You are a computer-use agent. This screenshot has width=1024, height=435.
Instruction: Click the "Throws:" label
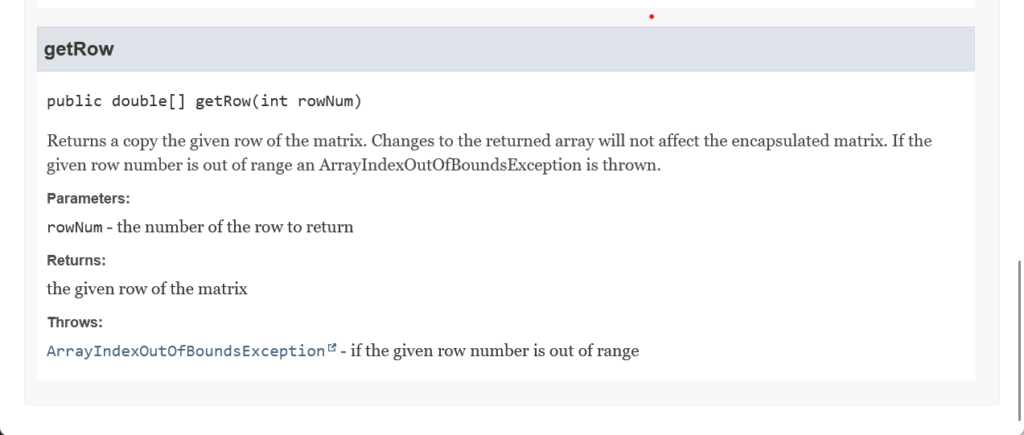click(75, 323)
